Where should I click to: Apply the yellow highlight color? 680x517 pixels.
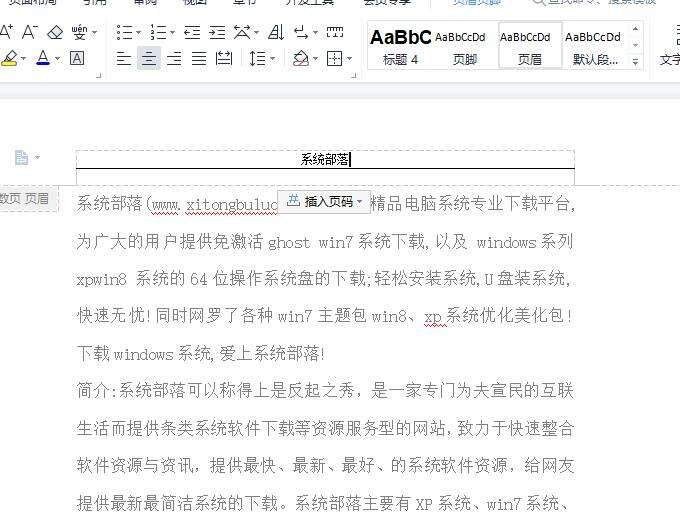[x=10, y=58]
